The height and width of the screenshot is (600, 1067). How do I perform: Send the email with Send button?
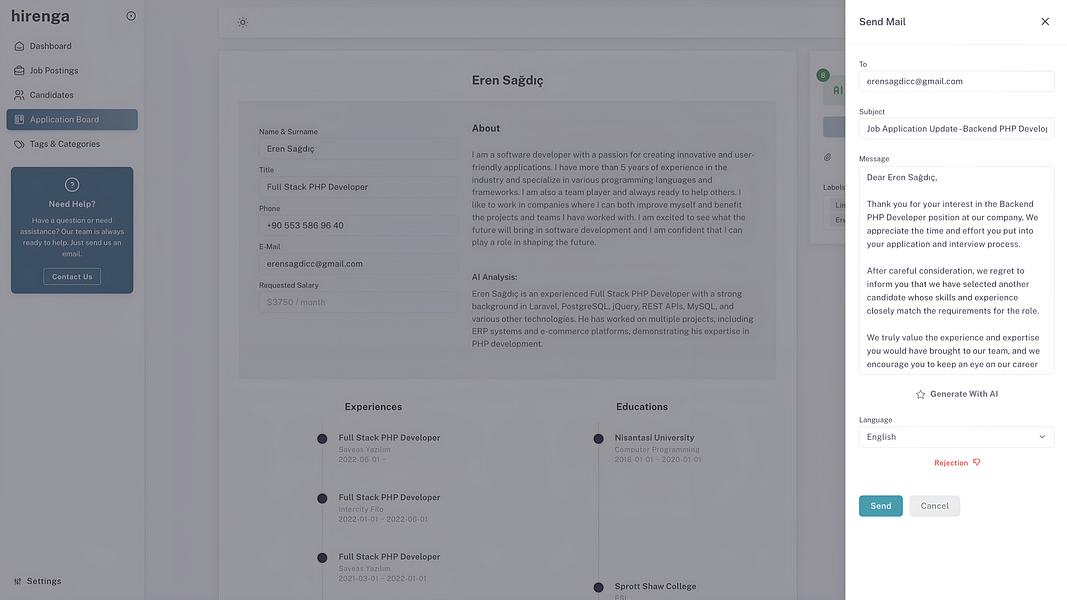[x=881, y=506]
